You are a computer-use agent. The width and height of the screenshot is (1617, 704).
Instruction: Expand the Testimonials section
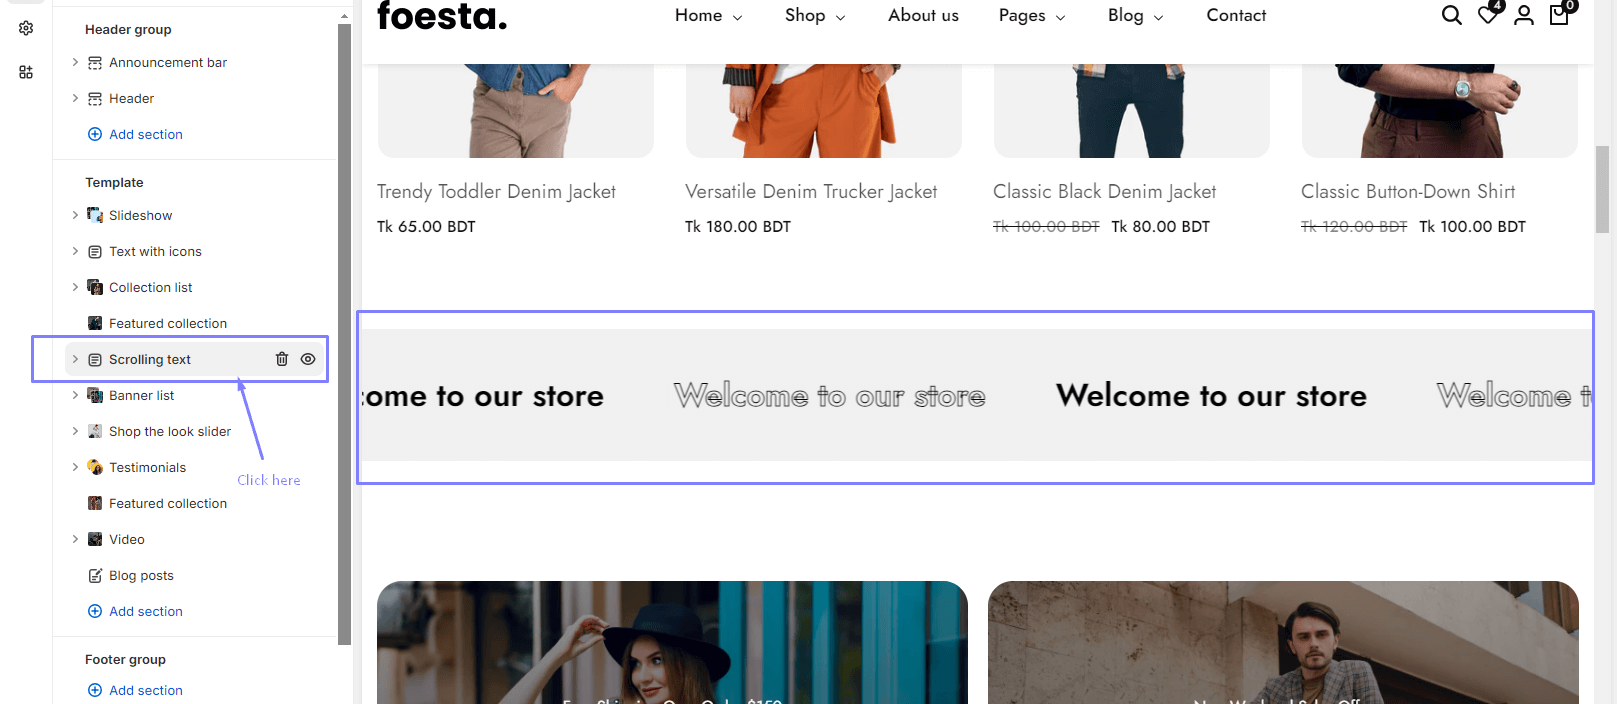75,467
